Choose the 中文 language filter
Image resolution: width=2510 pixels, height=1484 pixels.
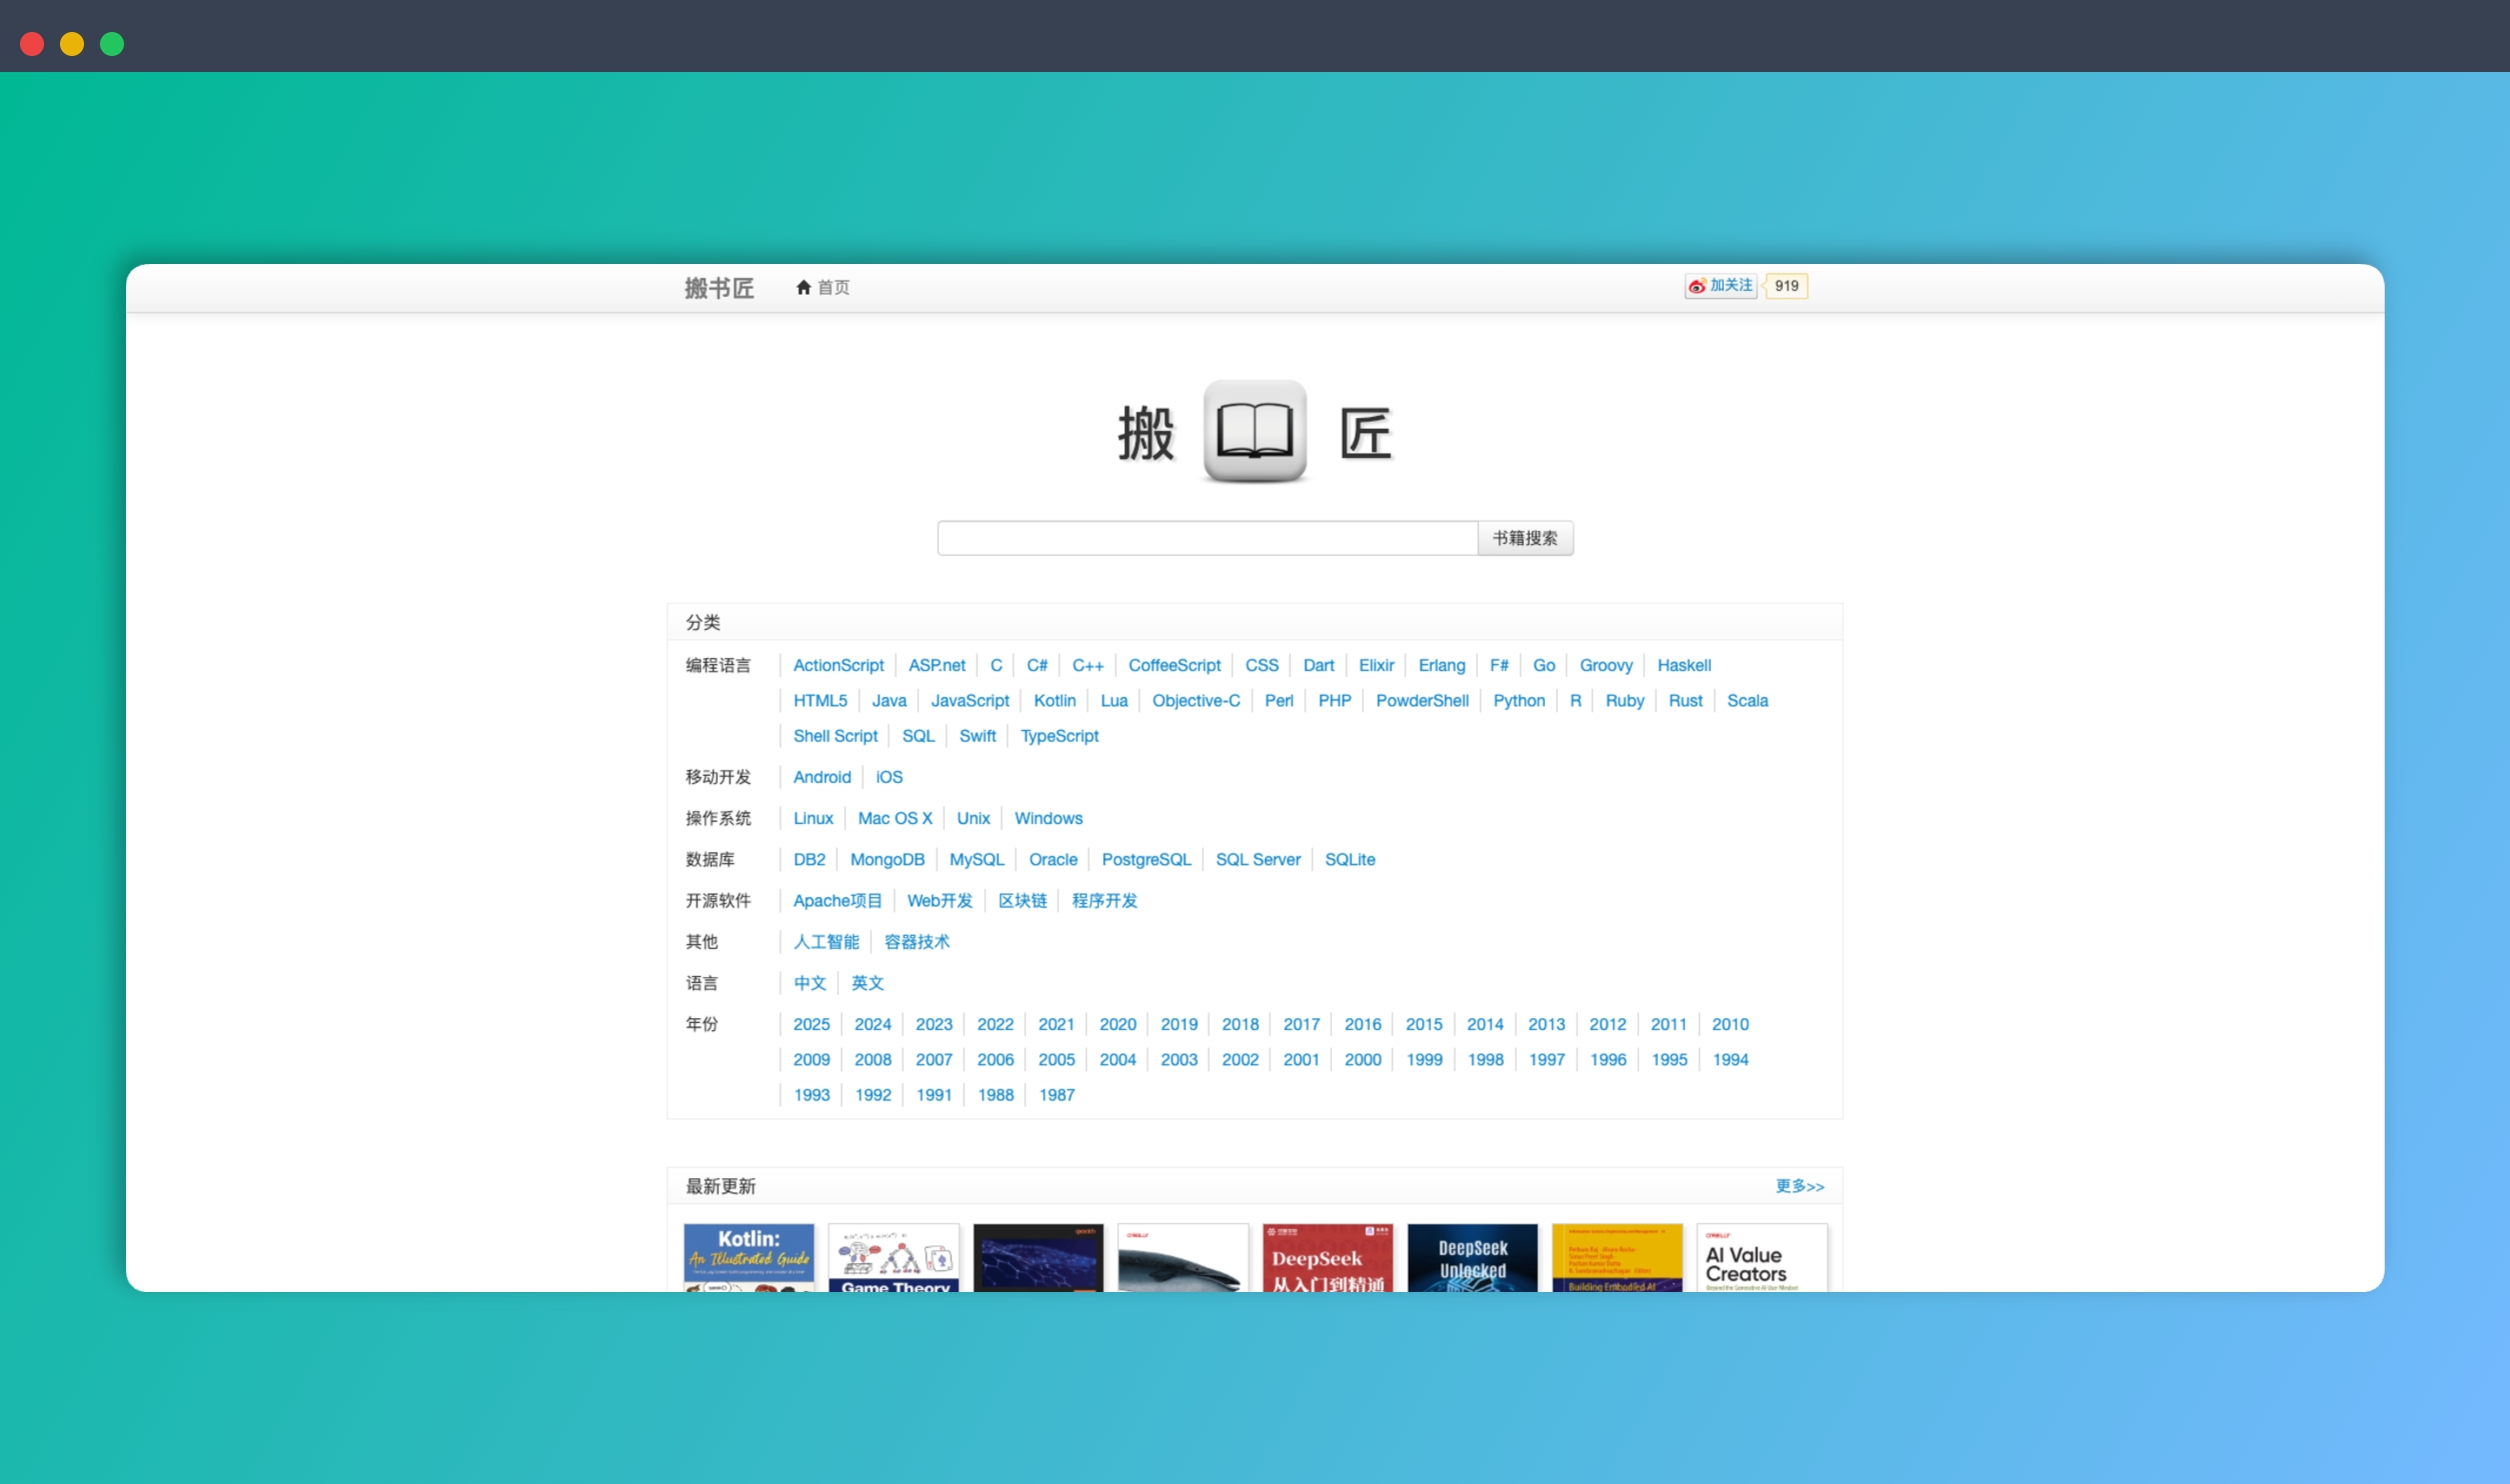tap(809, 983)
